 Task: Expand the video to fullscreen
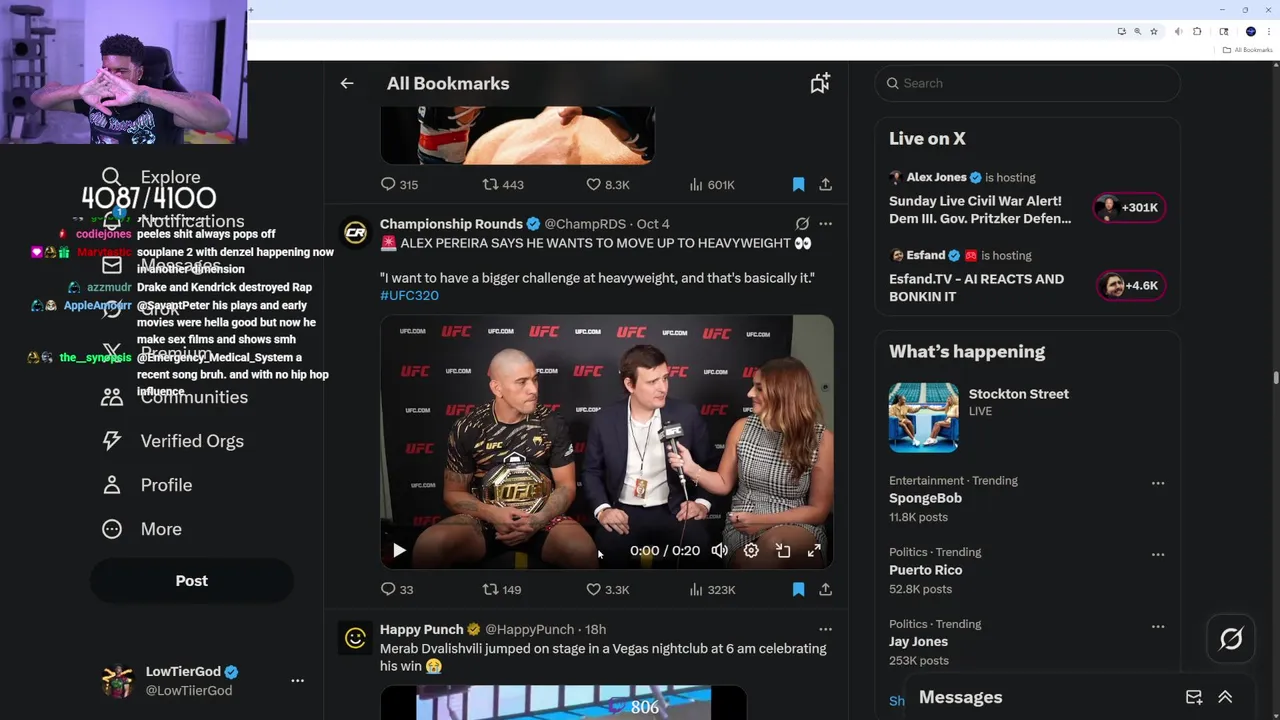(x=814, y=550)
